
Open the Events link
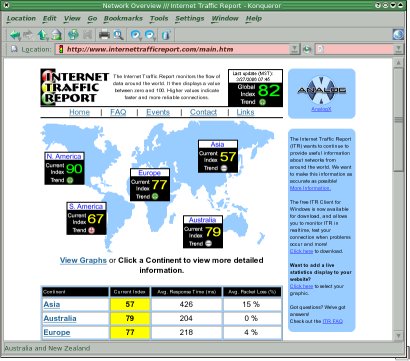[x=158, y=112]
